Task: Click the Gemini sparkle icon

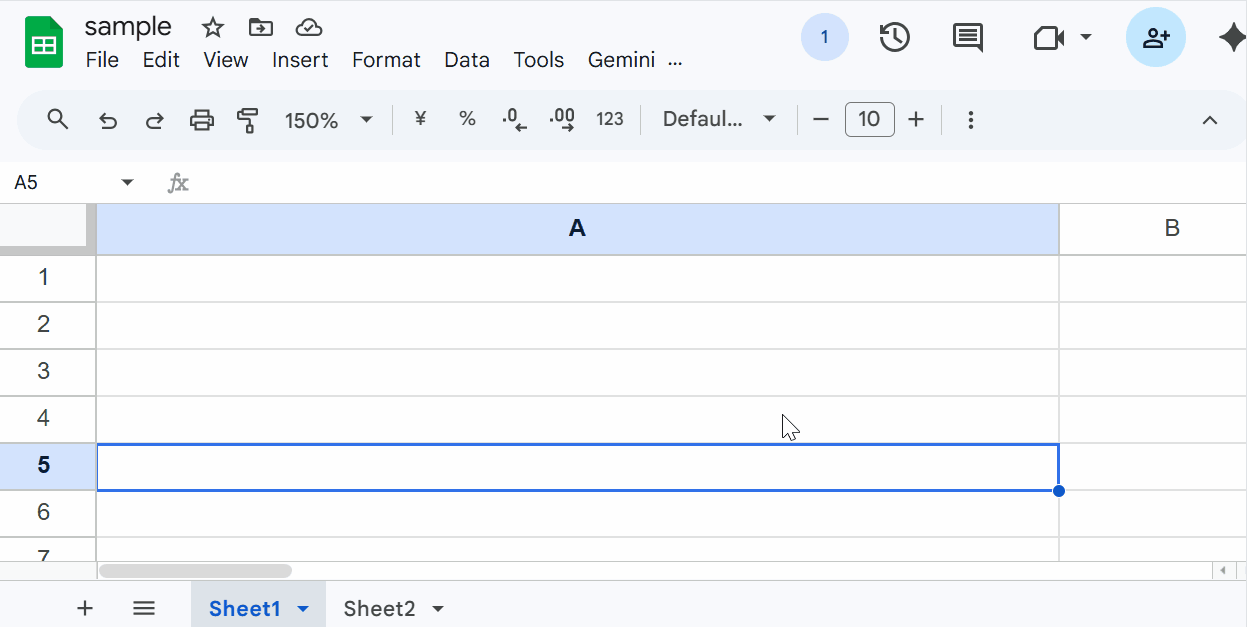Action: 1231,38
